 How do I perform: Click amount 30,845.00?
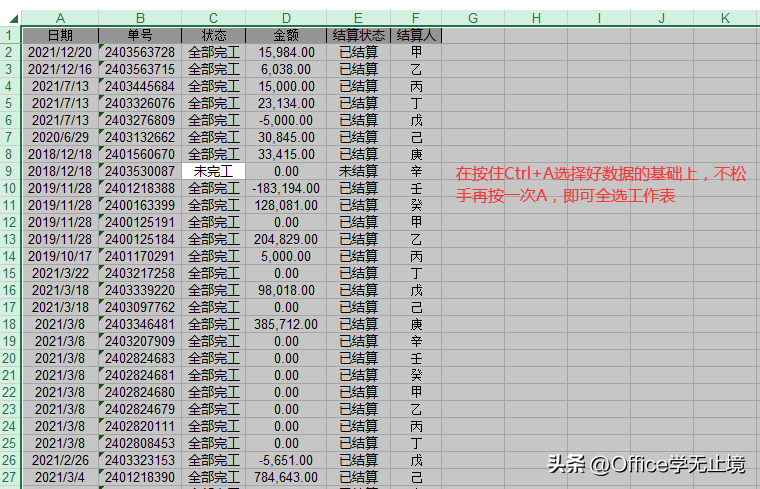coord(286,138)
